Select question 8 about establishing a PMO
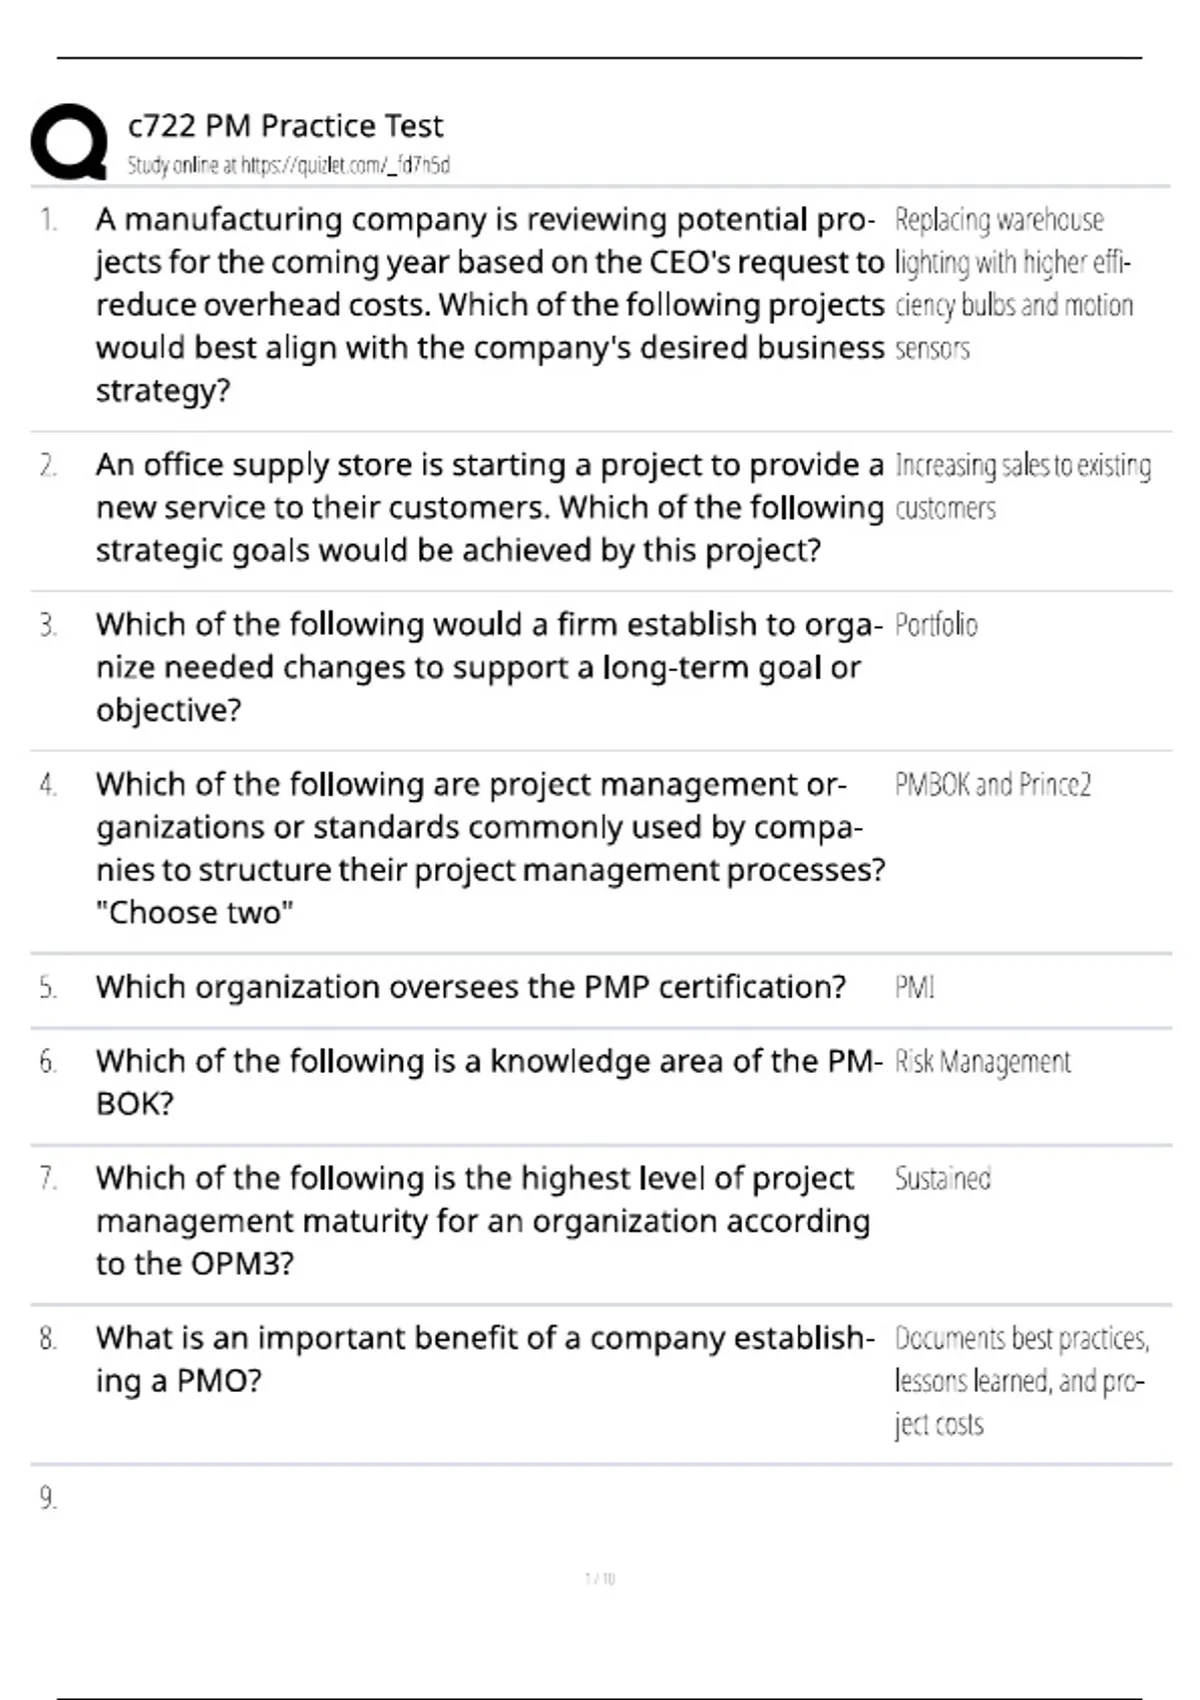Screen dimensions: 1200x1700 coord(485,1359)
